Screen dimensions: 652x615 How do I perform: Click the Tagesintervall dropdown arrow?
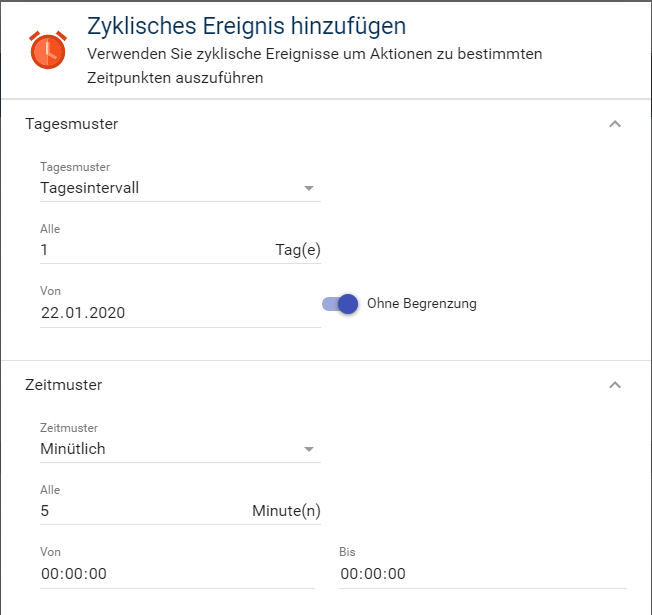[309, 188]
